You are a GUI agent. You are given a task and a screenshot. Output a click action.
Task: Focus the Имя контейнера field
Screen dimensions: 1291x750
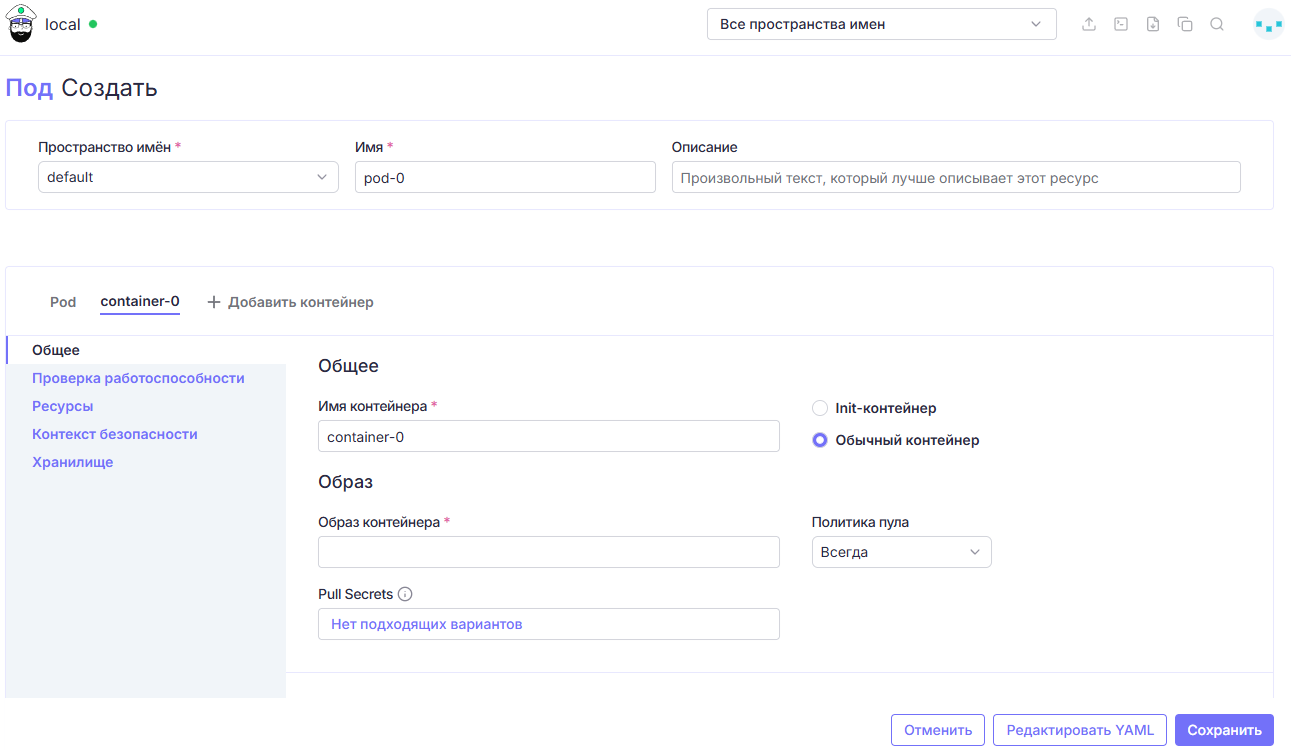coord(548,436)
